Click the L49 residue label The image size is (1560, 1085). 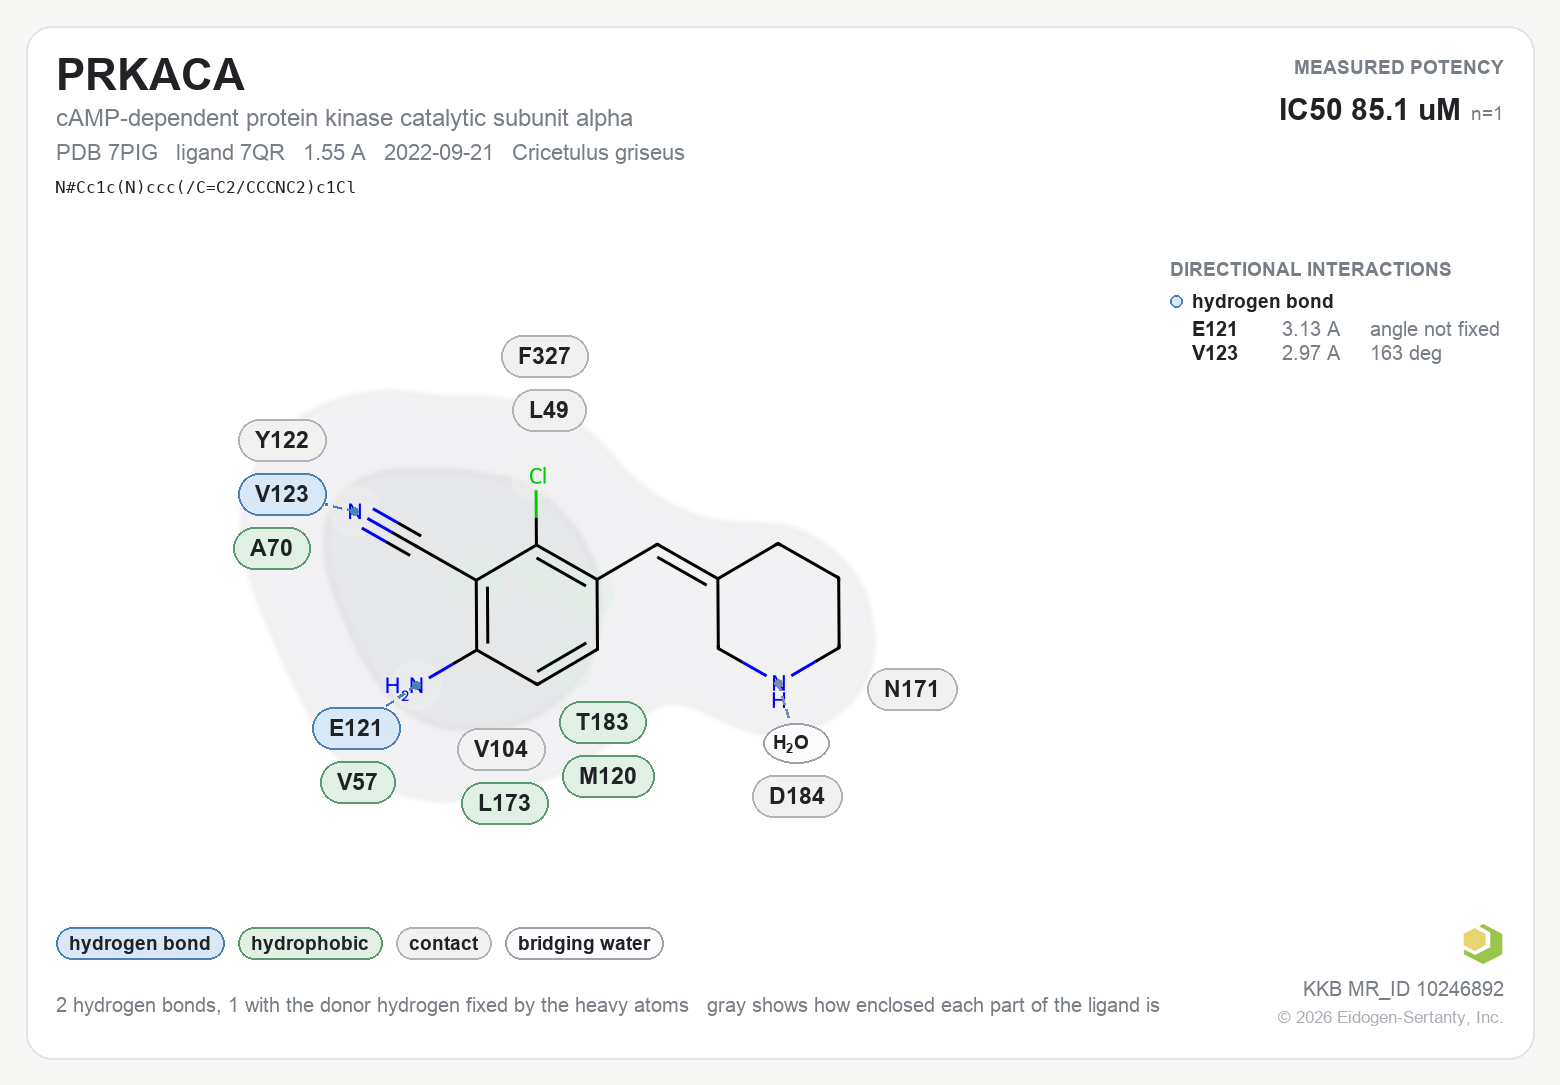[x=549, y=410]
